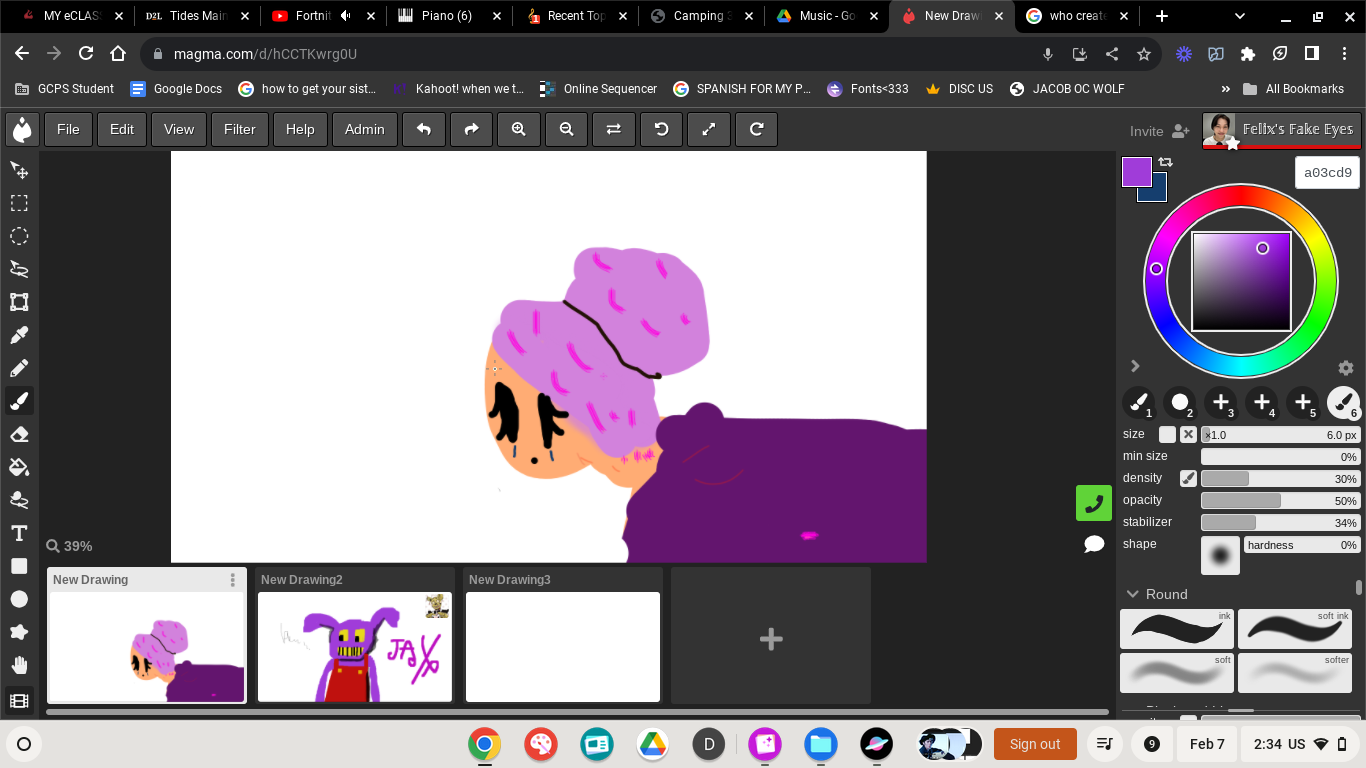The image size is (1366, 768).
Task: Toggle the X lock beside size
Action: 1188,435
